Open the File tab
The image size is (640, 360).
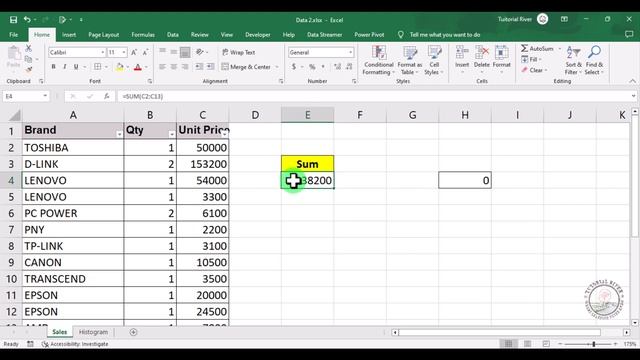pos(13,35)
